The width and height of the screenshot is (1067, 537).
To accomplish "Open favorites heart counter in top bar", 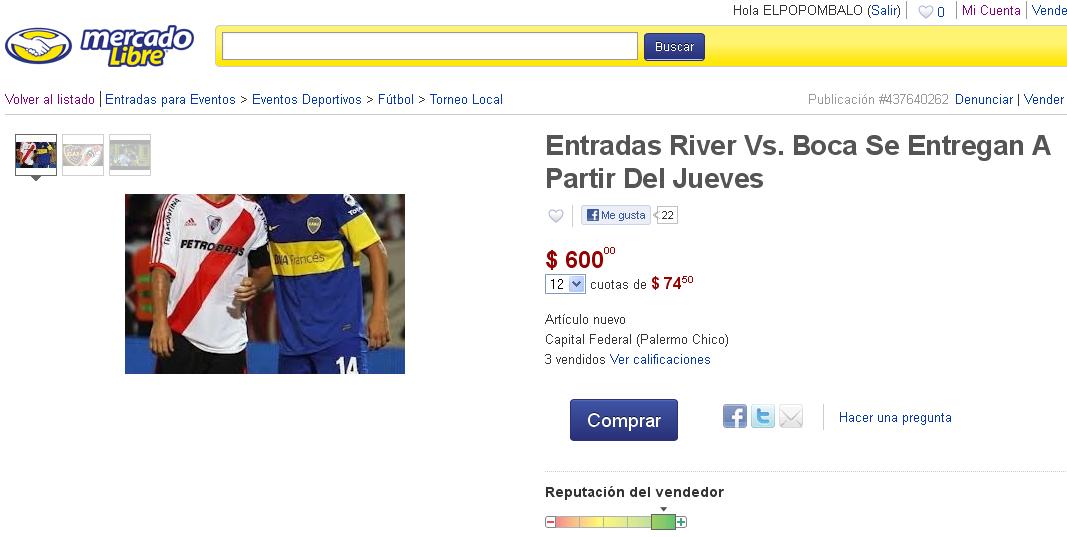I will pyautogui.click(x=931, y=11).
